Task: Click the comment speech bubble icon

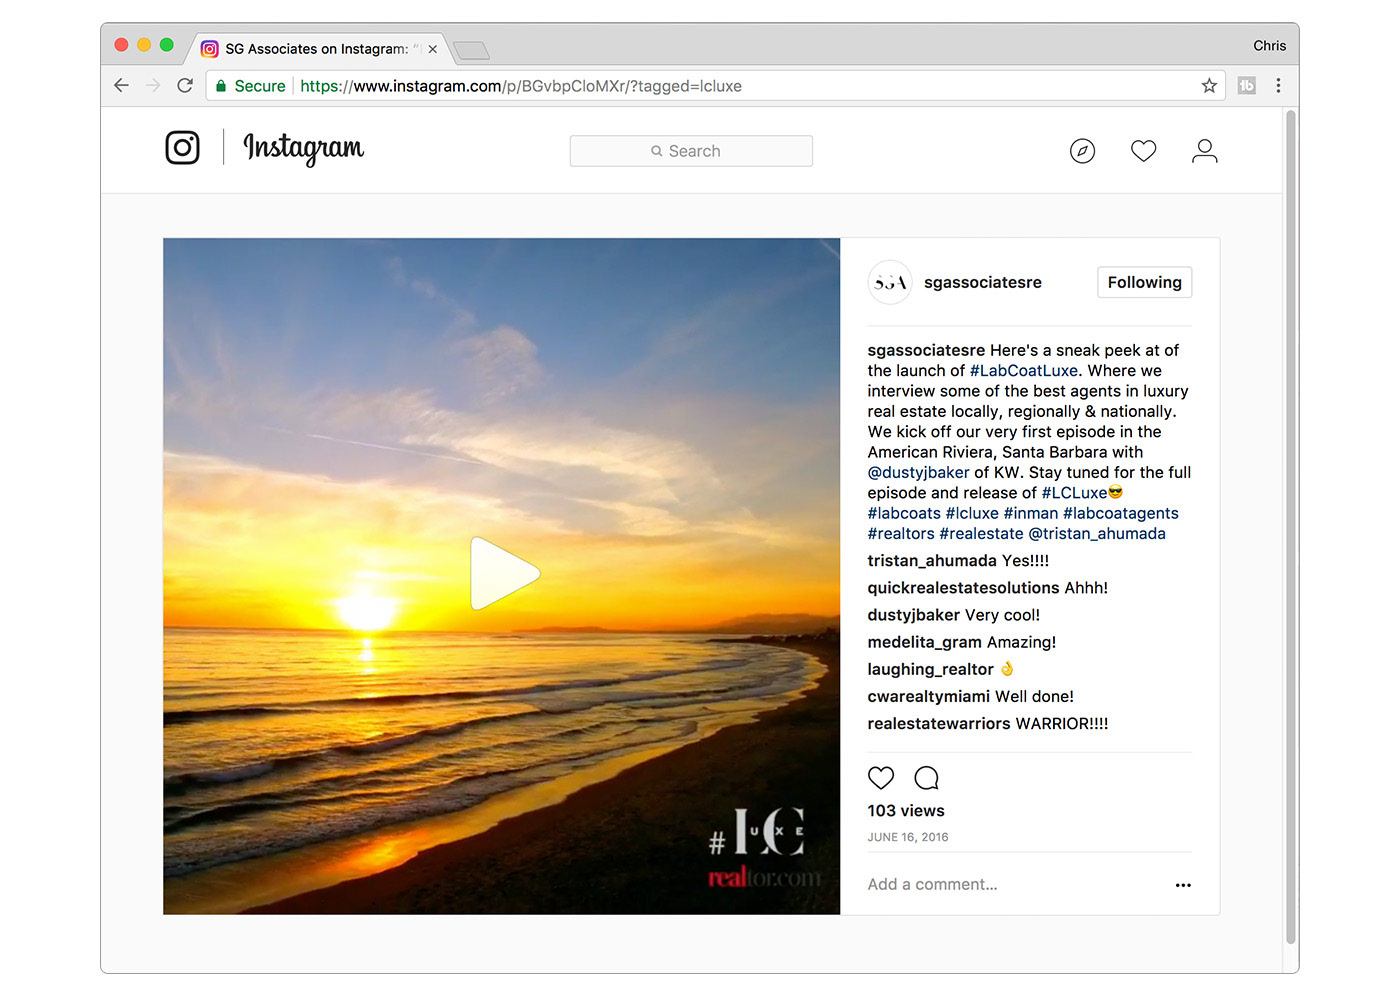Action: 927,778
